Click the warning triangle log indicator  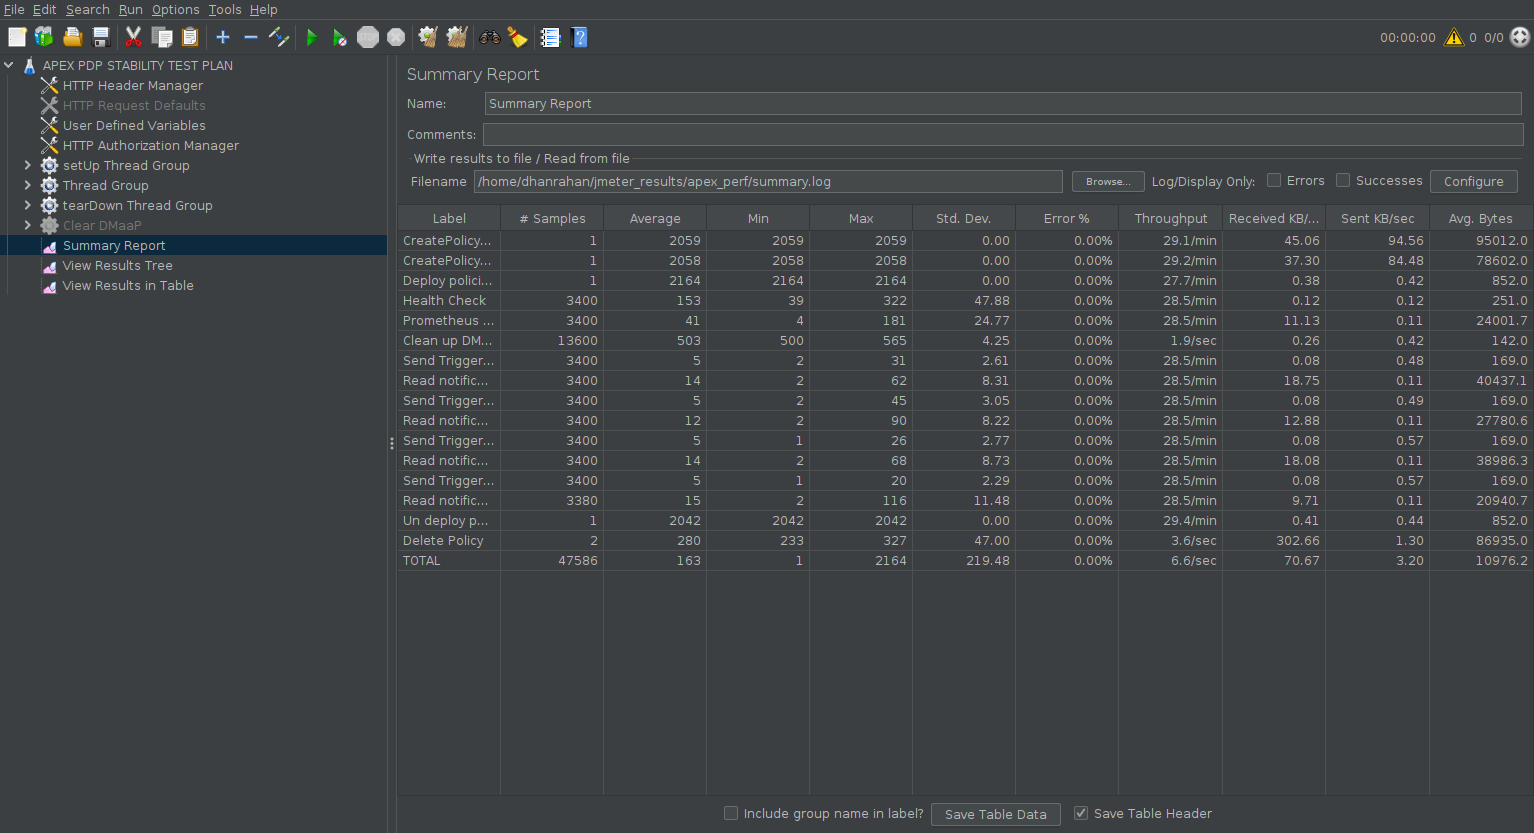pos(1454,37)
